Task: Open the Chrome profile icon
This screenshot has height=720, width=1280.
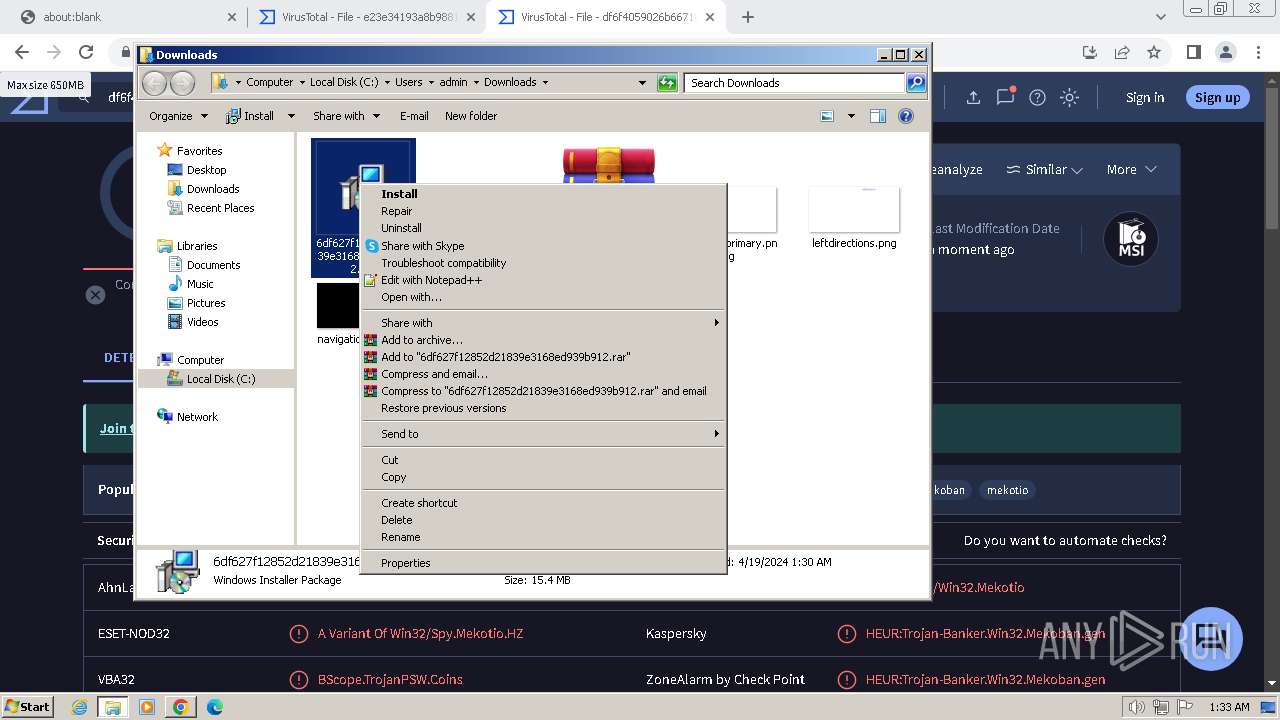Action: point(1226,52)
